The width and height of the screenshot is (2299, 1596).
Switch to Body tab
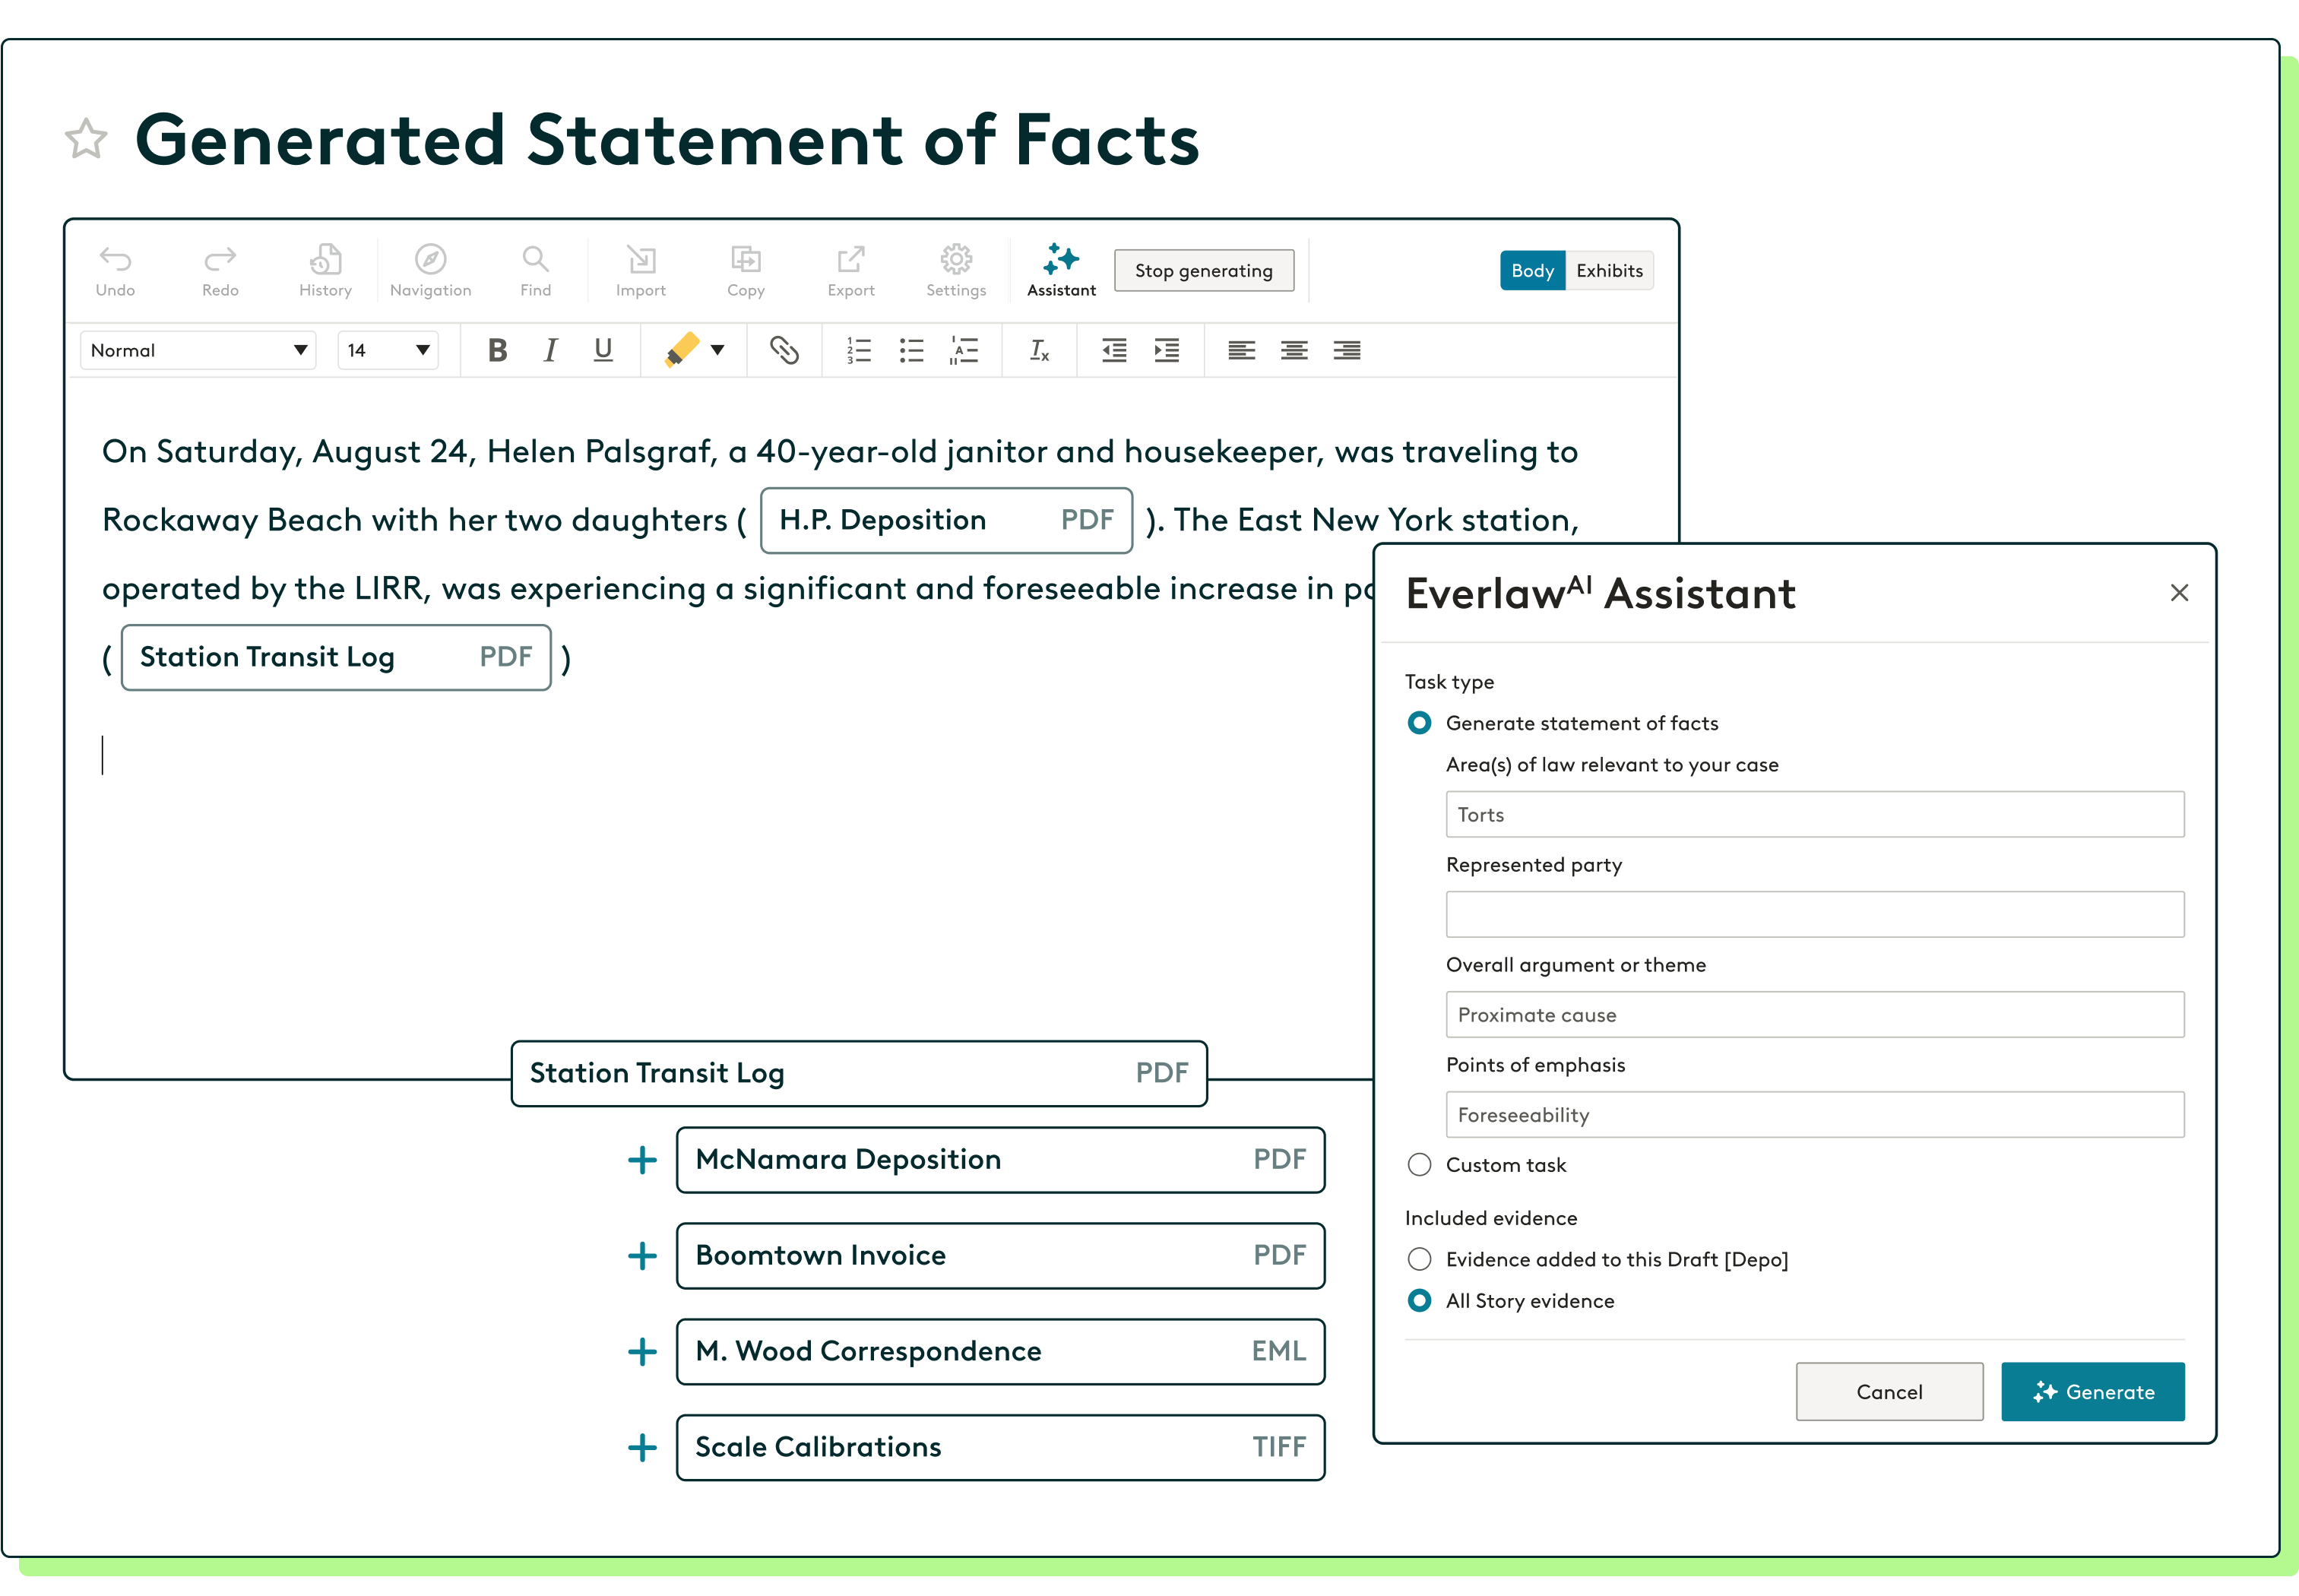pos(1532,271)
